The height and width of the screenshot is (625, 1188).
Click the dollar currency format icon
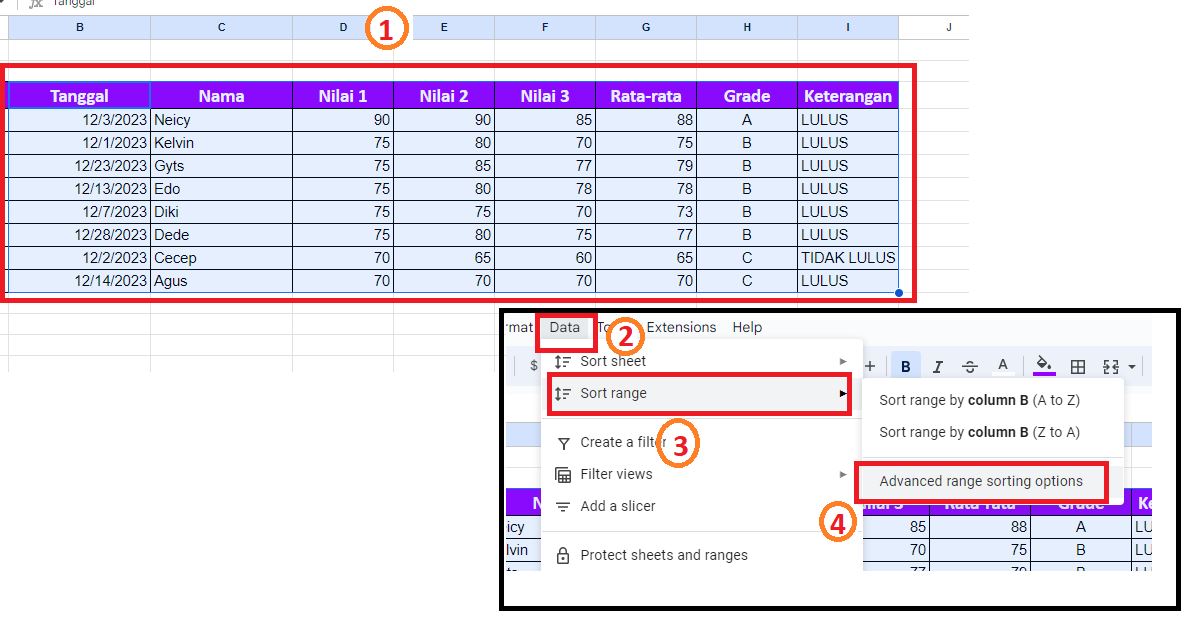coord(533,365)
